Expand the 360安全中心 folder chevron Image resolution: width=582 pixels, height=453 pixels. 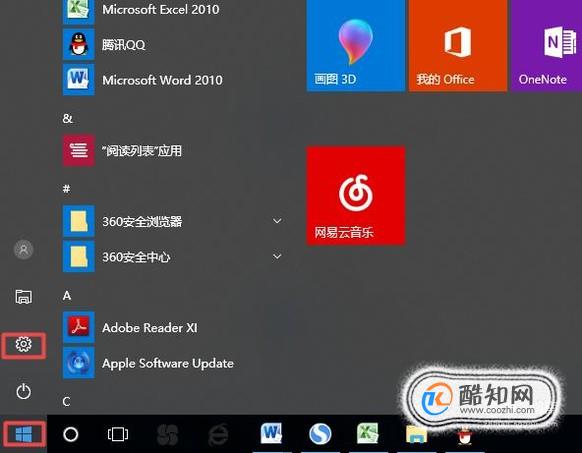tap(277, 256)
